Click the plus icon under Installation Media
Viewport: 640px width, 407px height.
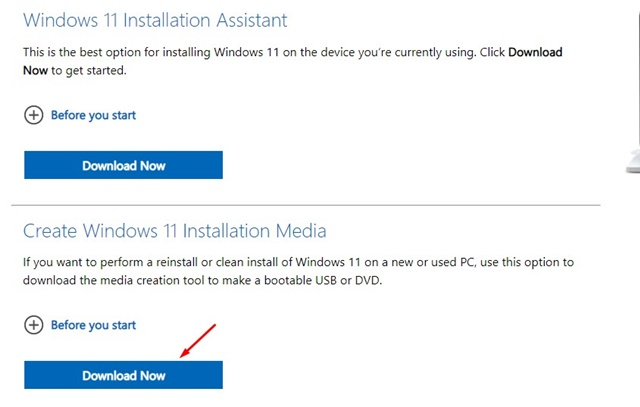(34, 325)
